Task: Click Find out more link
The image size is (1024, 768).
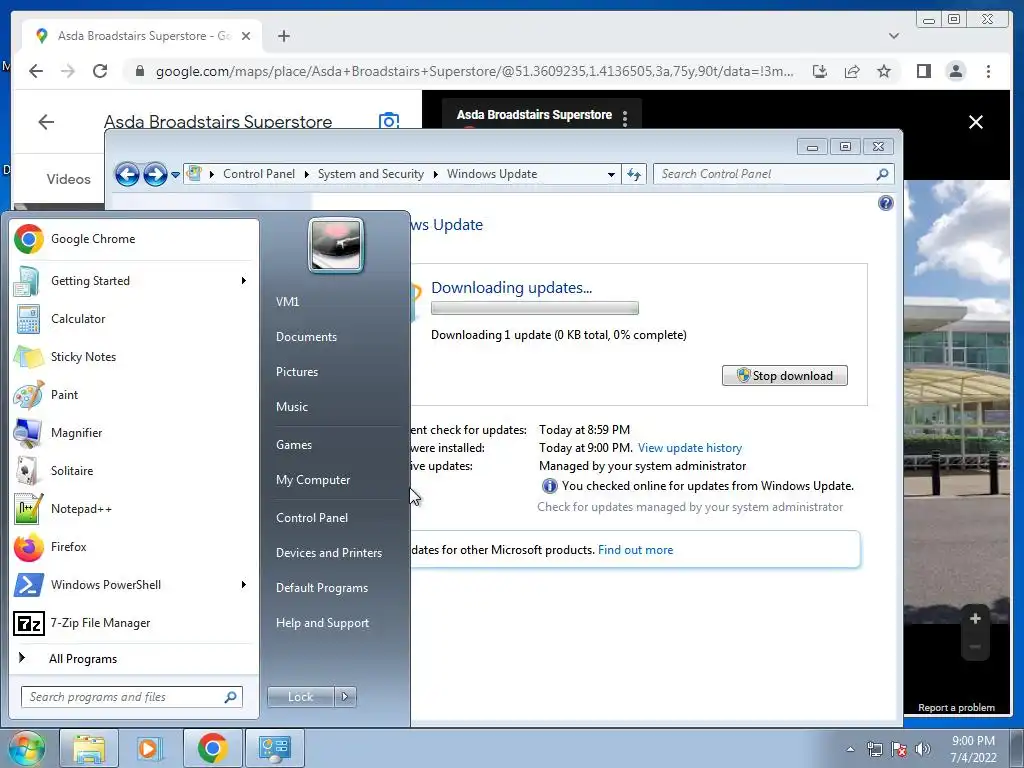Action: click(x=635, y=550)
